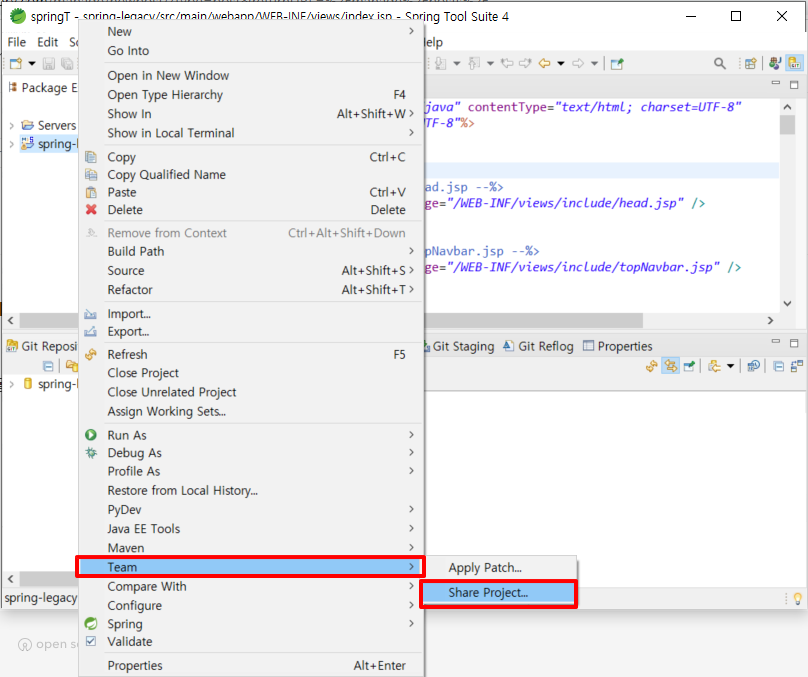Select Close Project menu entry
Image resolution: width=808 pixels, height=677 pixels.
tap(251, 373)
